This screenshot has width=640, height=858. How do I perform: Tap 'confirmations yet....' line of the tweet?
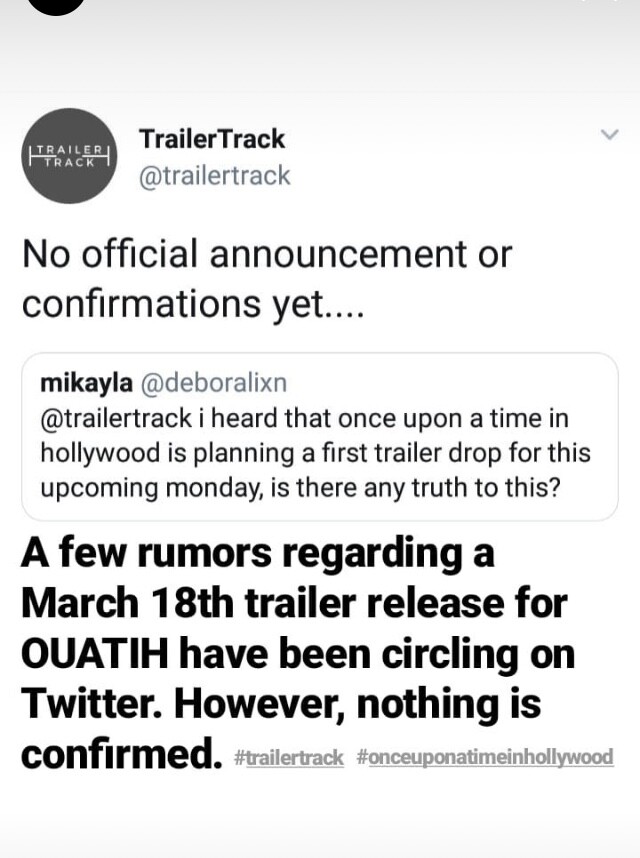point(193,304)
